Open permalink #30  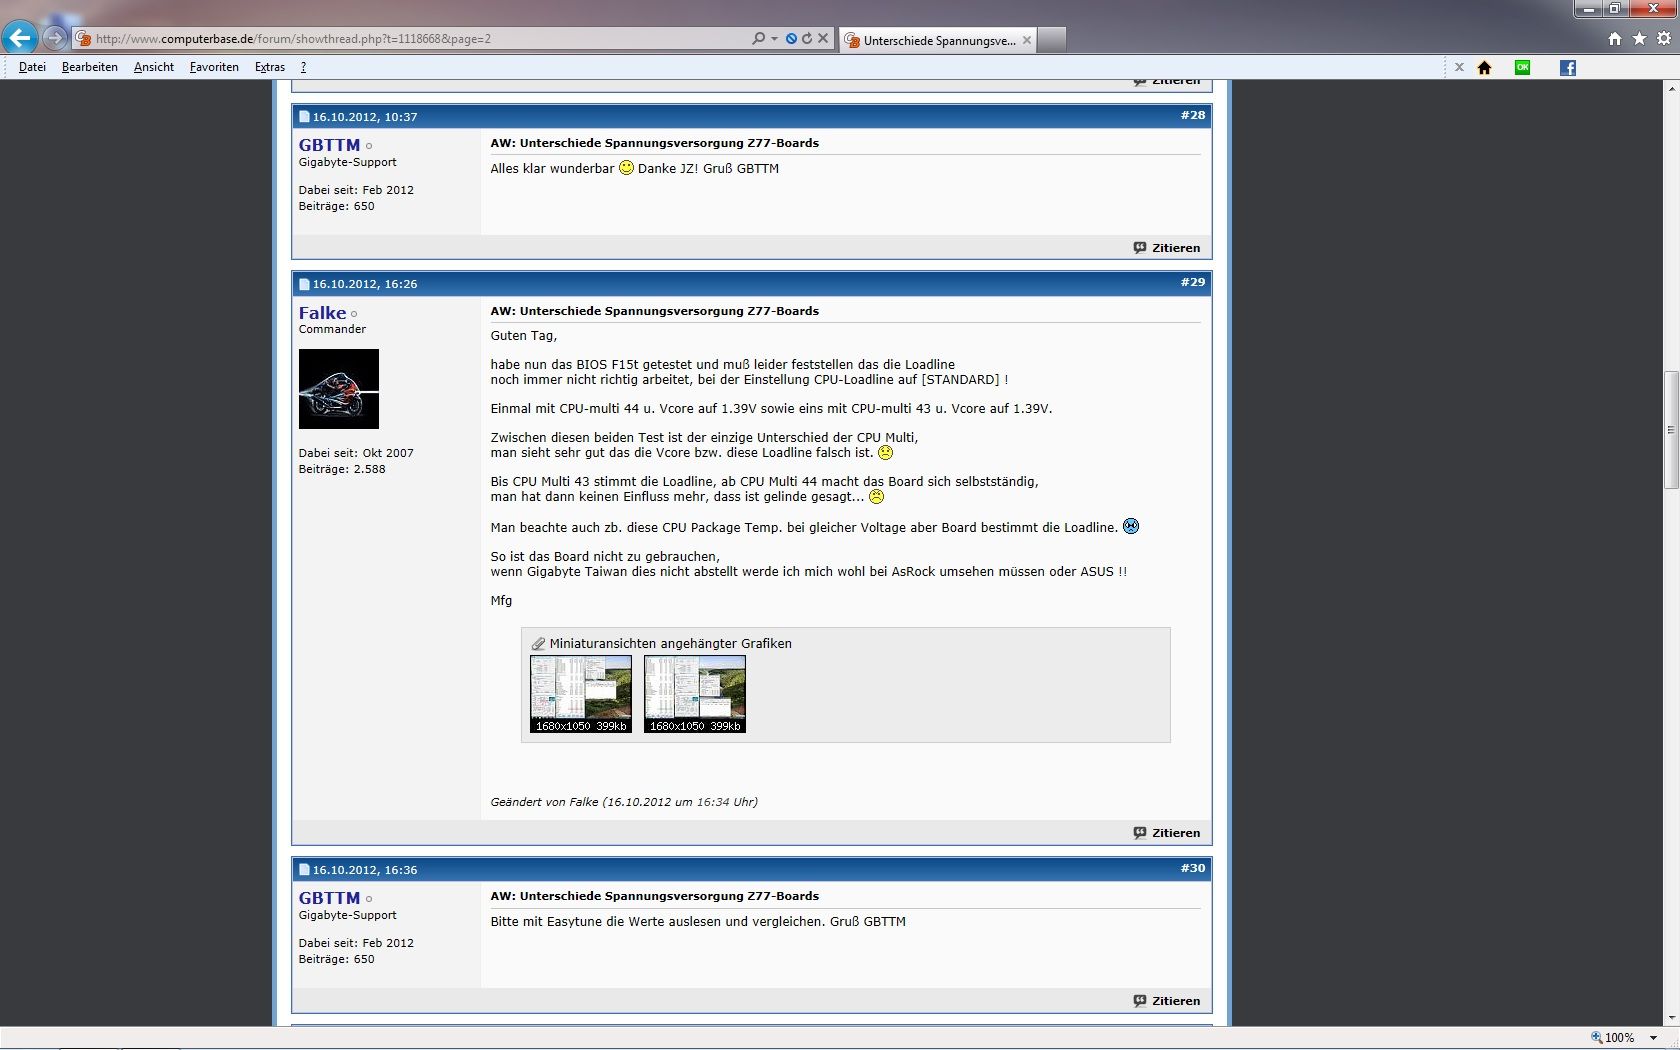(1192, 868)
